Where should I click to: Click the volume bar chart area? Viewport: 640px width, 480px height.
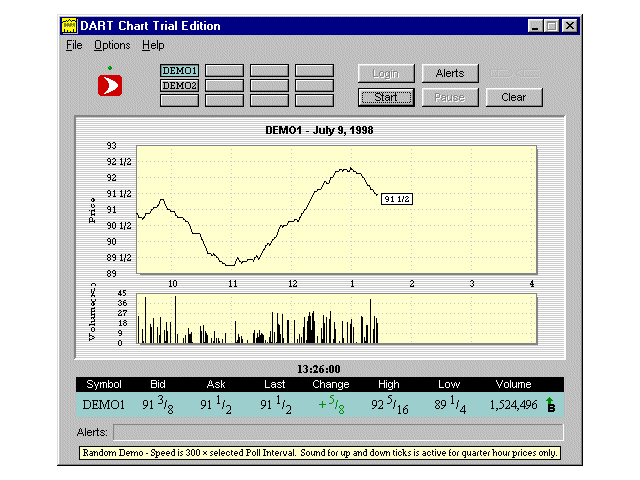click(336, 319)
